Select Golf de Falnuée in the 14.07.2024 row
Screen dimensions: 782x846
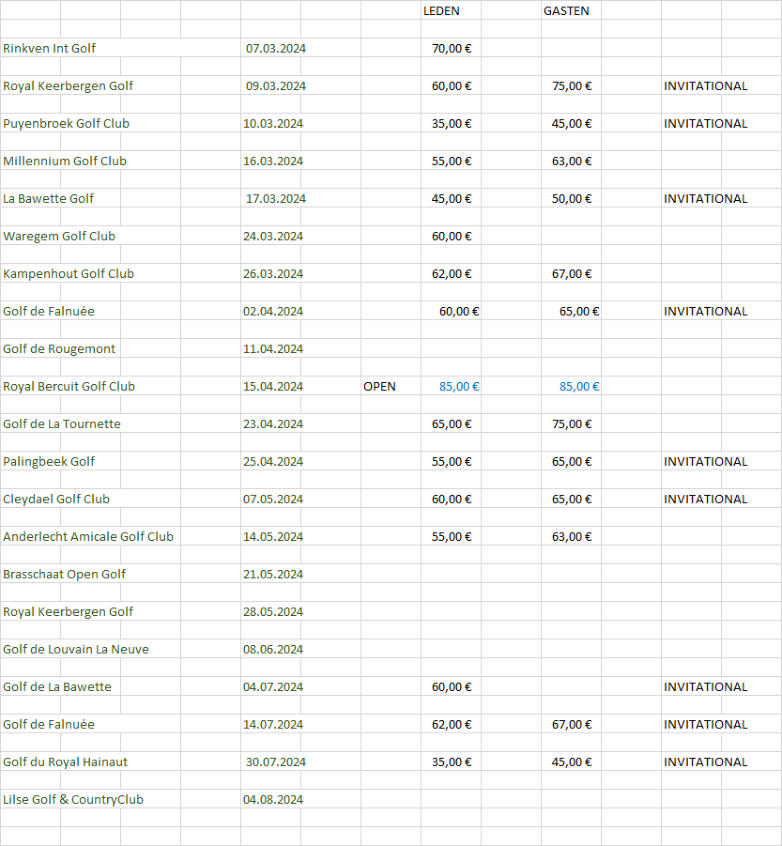[49, 725]
